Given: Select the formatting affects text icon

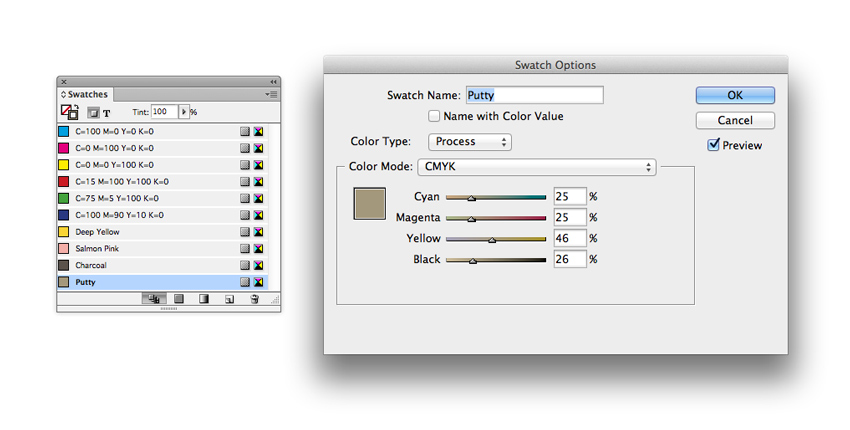Looking at the screenshot, I should coord(107,113).
